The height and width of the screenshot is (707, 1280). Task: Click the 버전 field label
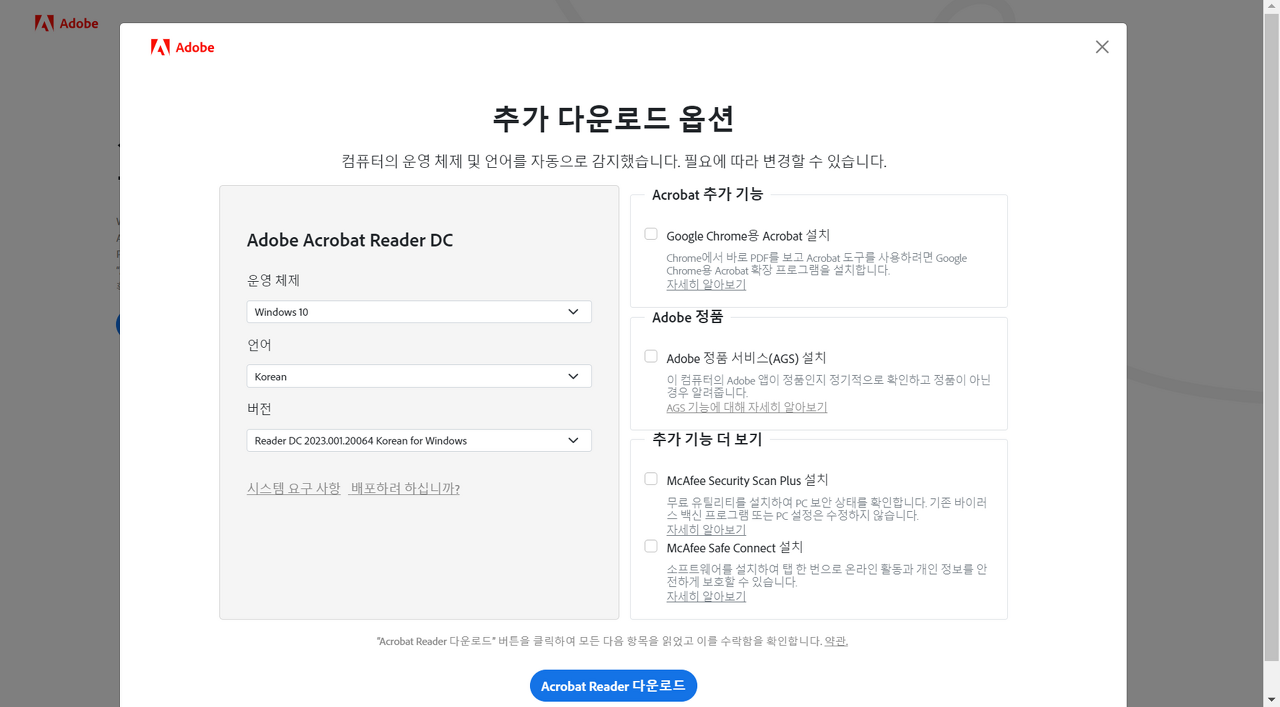click(x=259, y=409)
